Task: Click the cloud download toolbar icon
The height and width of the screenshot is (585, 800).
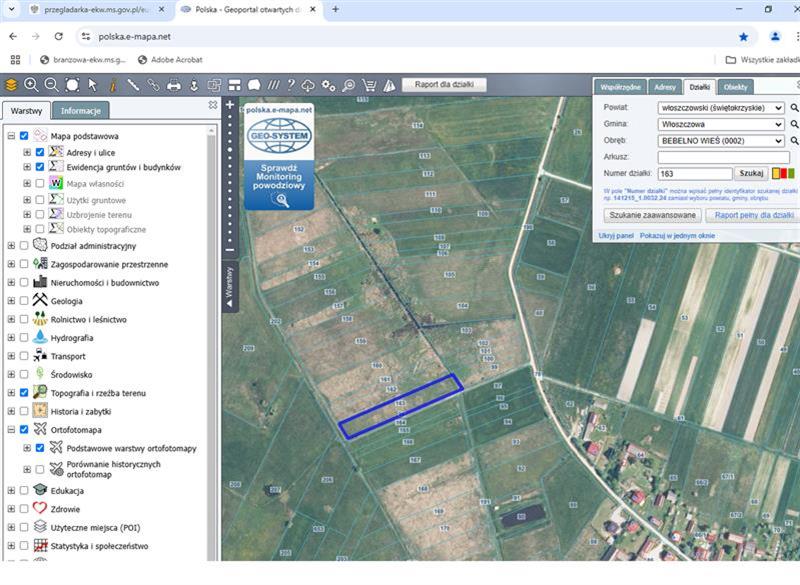Action: tap(309, 85)
